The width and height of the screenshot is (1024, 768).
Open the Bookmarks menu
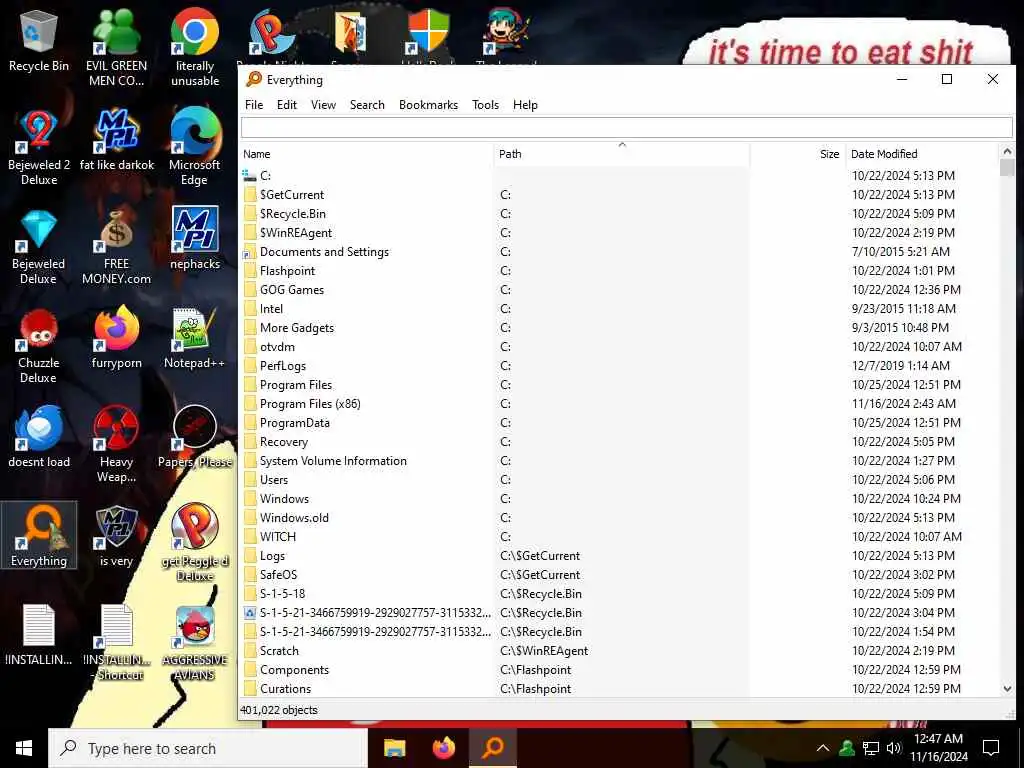tap(428, 104)
